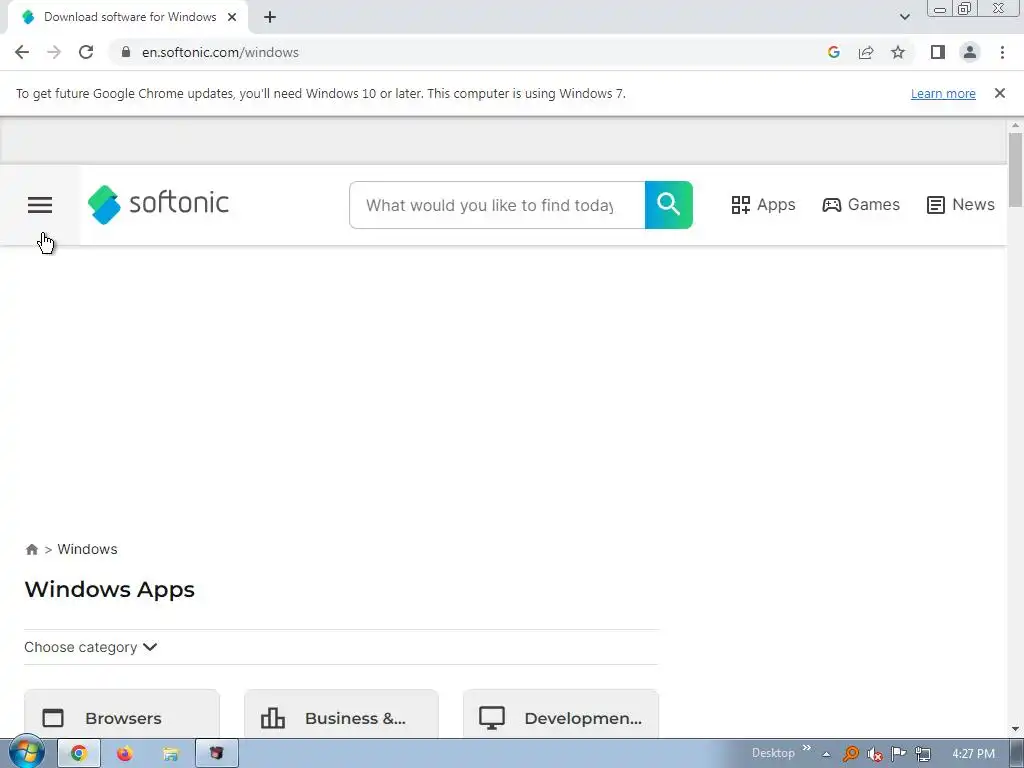Open the tab search chevron
The image size is (1024, 768).
[x=904, y=17]
